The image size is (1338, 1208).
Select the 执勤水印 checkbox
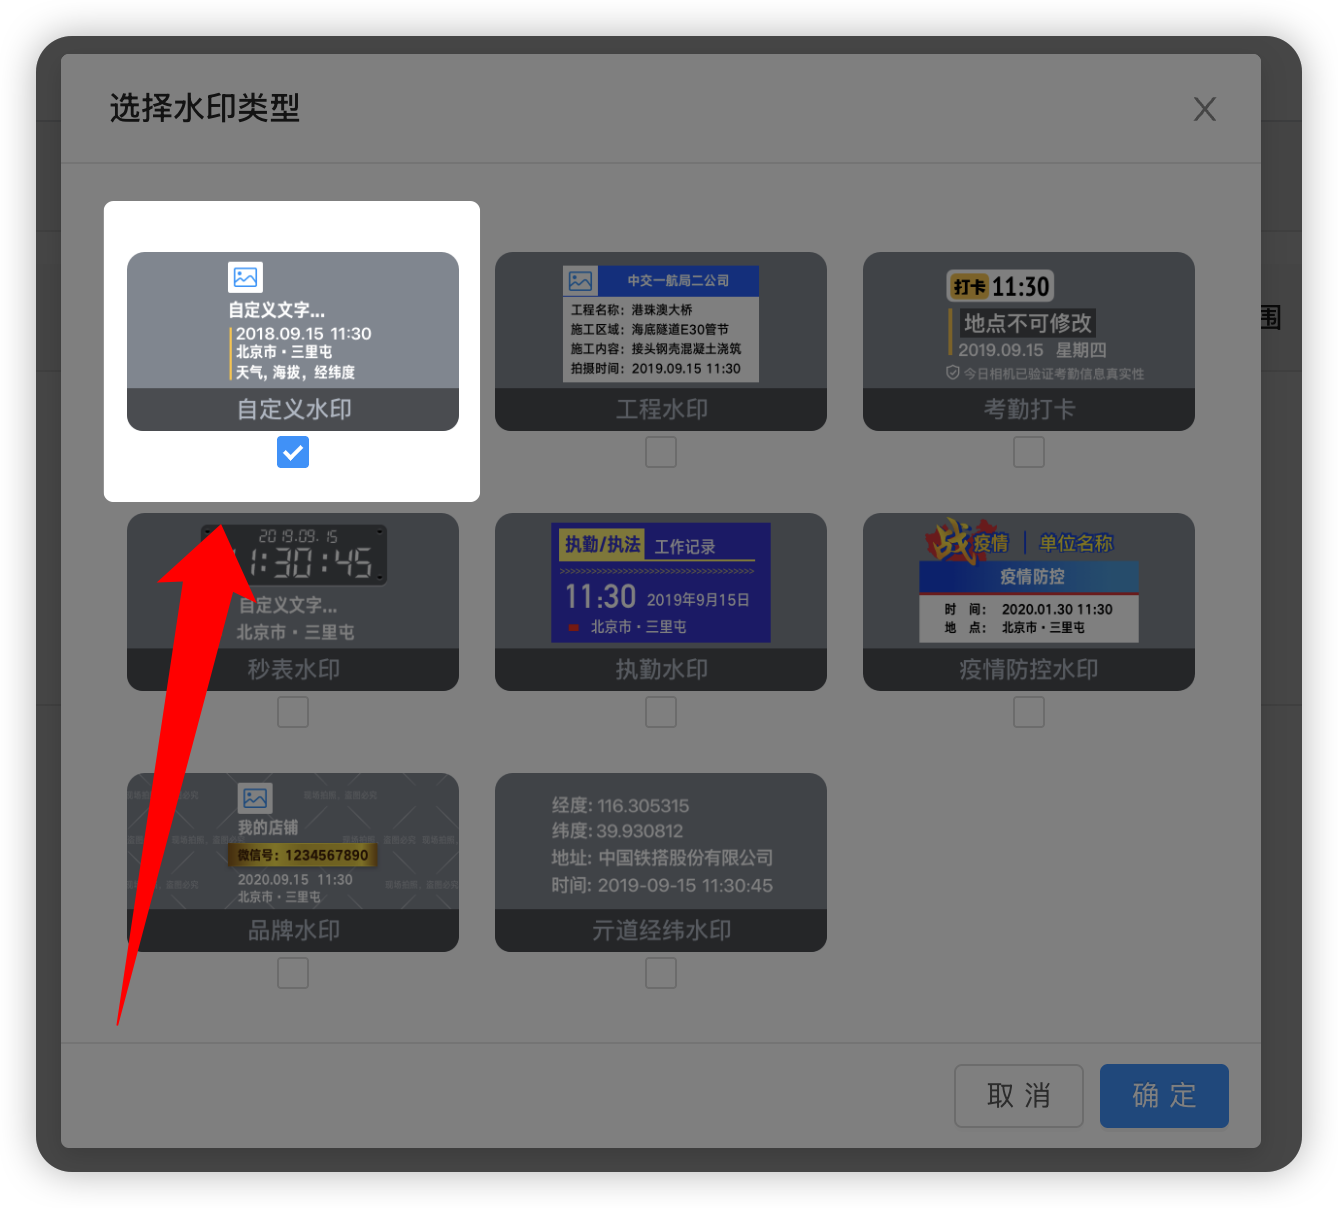661,712
